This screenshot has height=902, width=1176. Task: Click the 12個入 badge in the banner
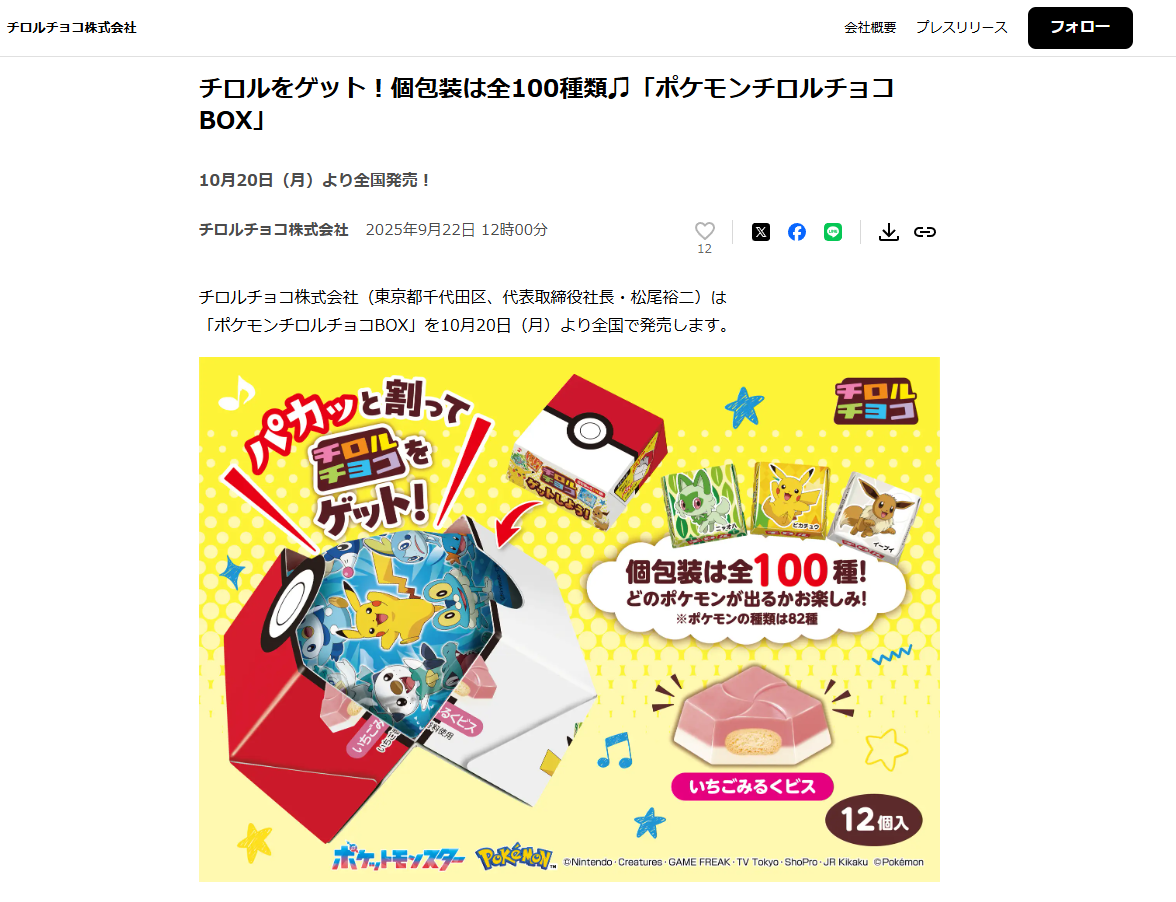point(874,820)
